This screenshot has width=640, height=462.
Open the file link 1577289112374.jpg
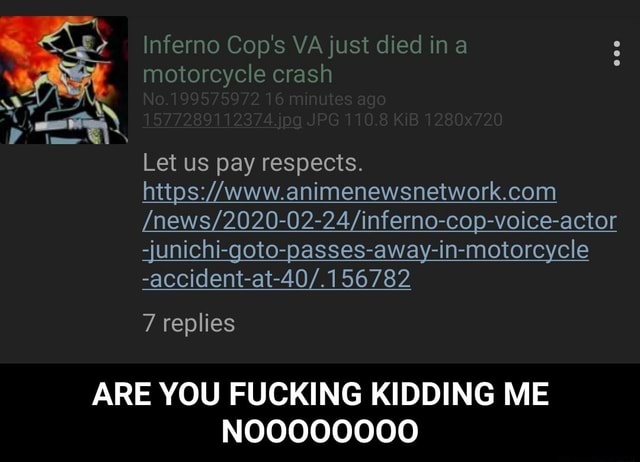click(x=222, y=120)
